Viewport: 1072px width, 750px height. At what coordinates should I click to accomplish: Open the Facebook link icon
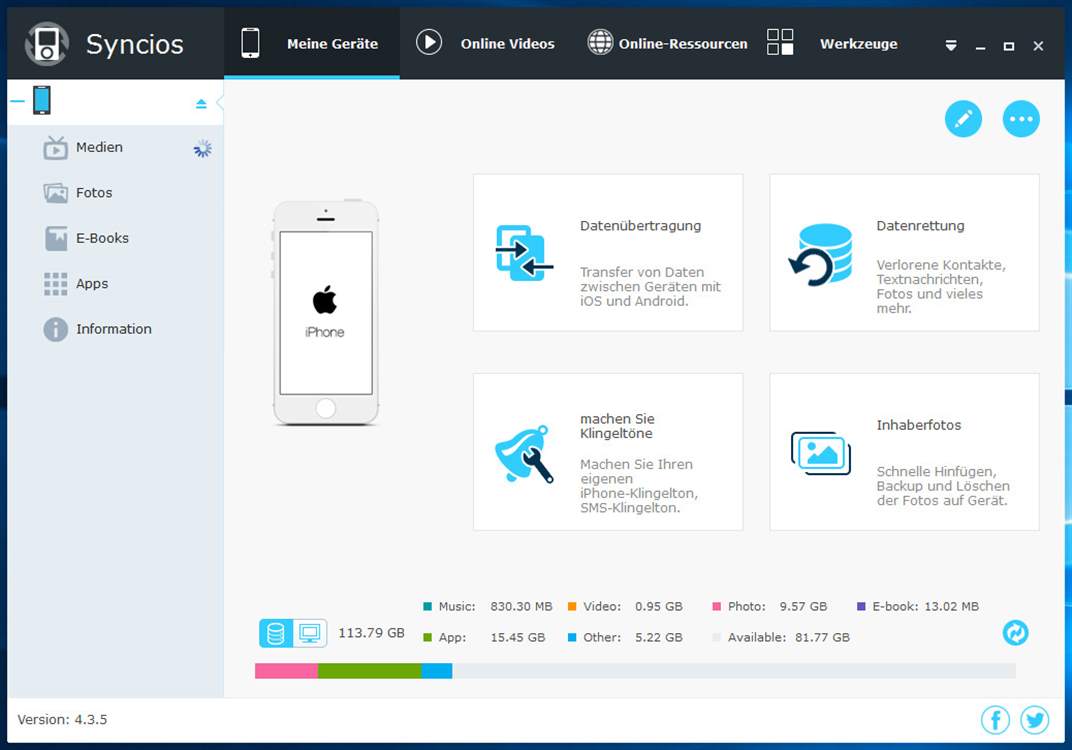[x=995, y=720]
